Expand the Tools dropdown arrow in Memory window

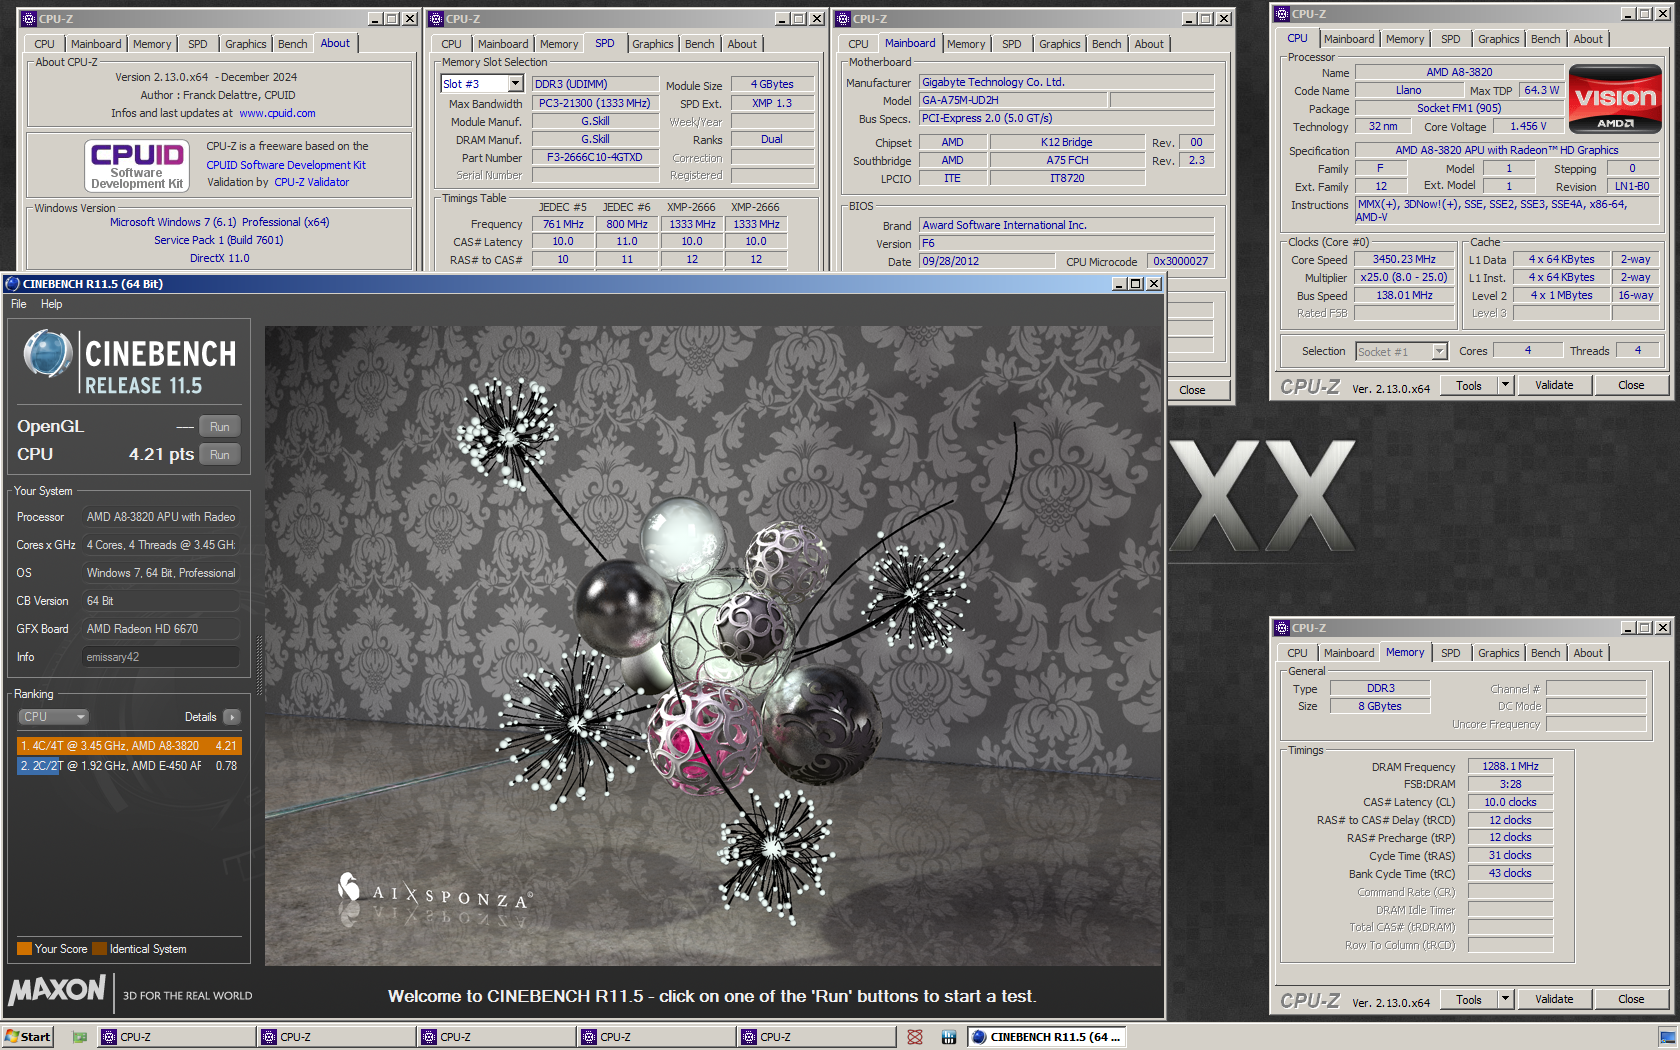coord(1505,999)
